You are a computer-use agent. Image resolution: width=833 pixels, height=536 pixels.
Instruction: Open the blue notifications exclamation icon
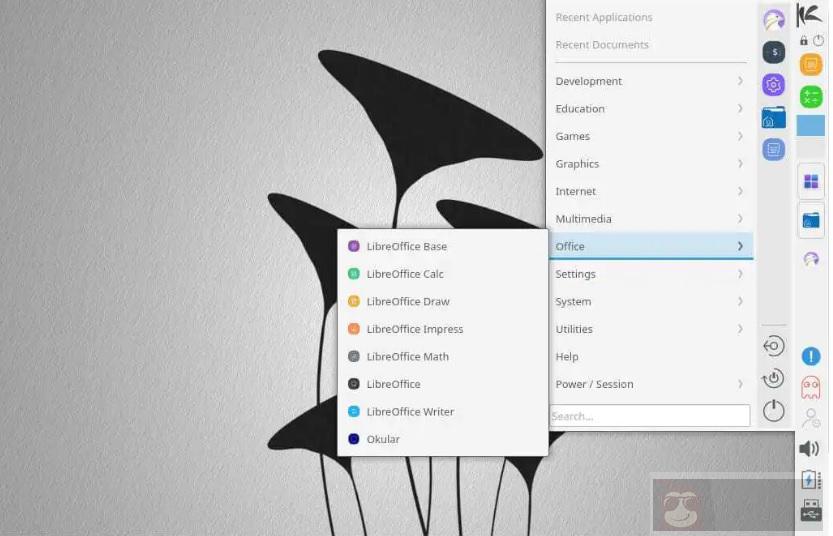click(811, 356)
